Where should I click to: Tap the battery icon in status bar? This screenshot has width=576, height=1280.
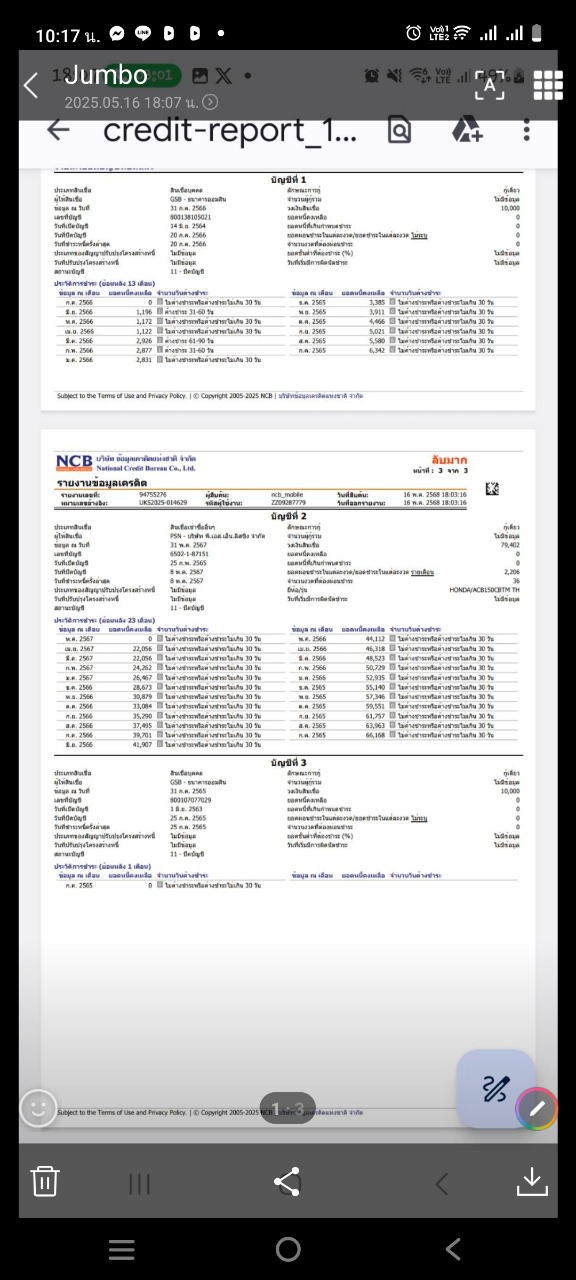tap(538, 33)
